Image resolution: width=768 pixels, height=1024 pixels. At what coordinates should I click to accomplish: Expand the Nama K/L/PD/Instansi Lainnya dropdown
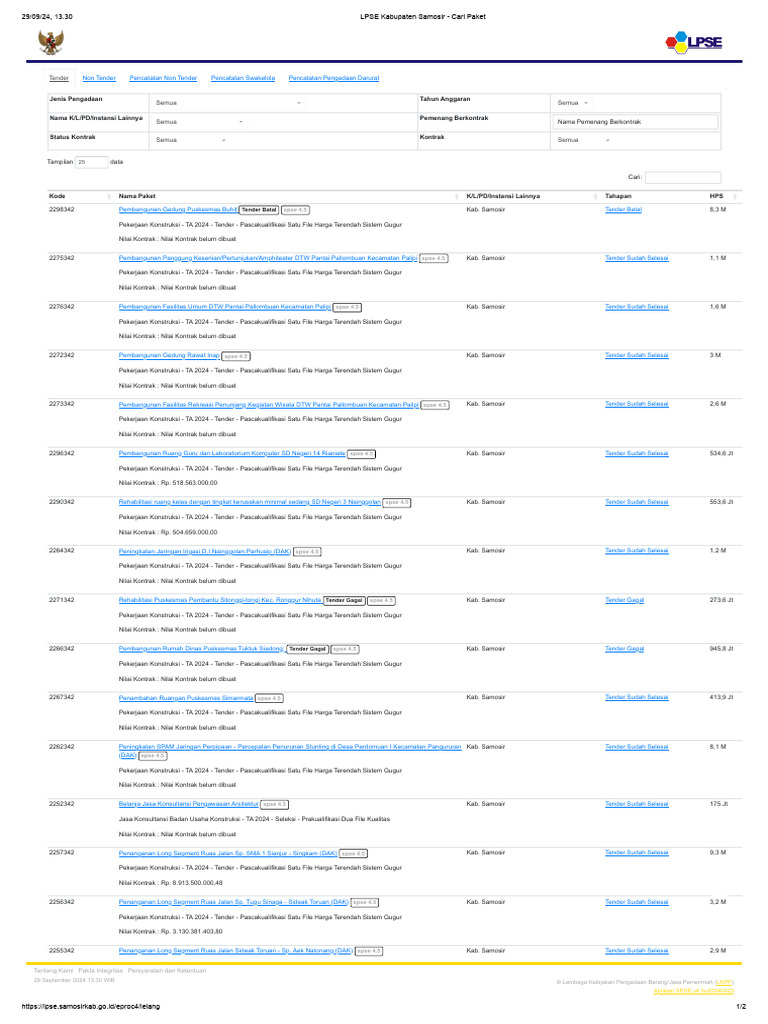(x=200, y=121)
